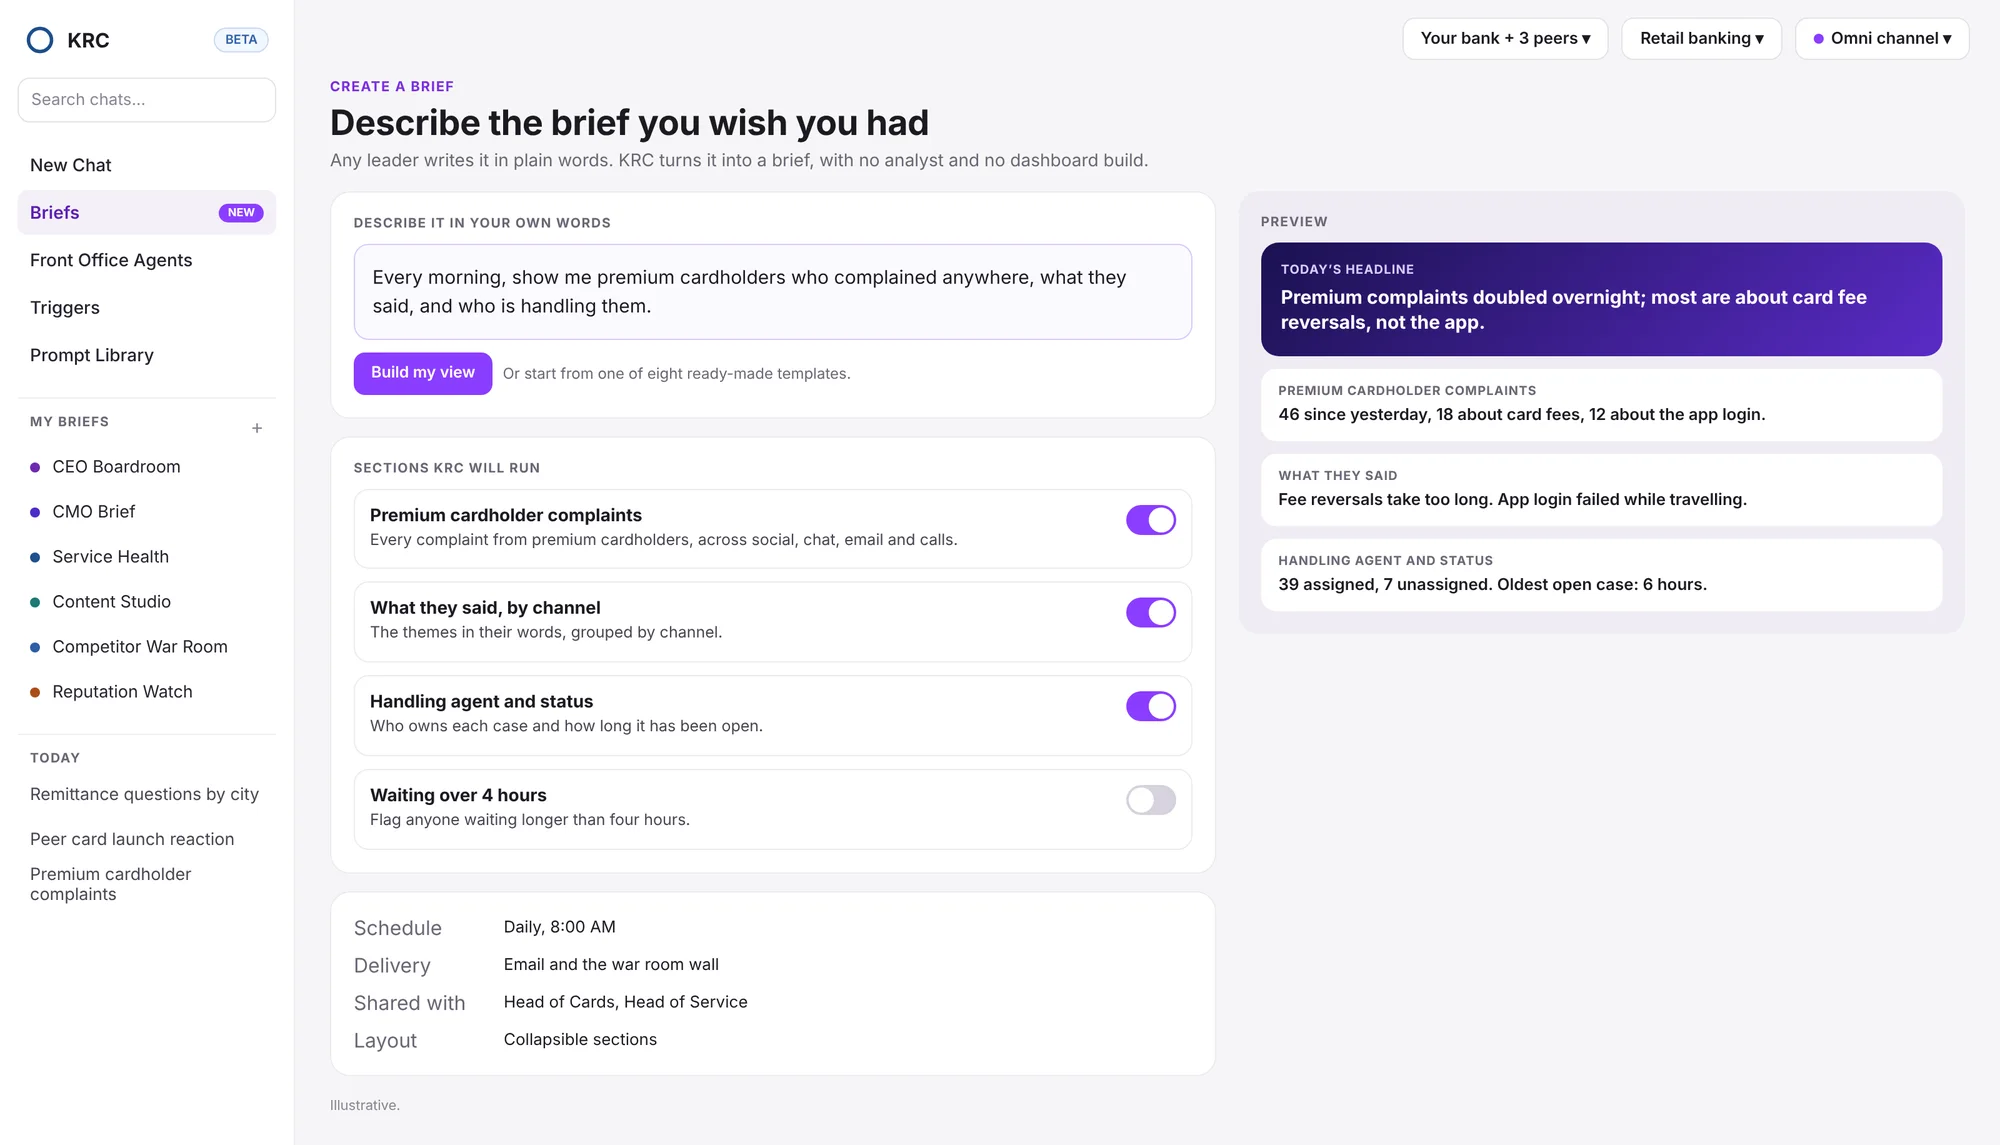2000x1145 pixels.
Task: Click the Collapsible sections layout value
Action: (x=580, y=1039)
